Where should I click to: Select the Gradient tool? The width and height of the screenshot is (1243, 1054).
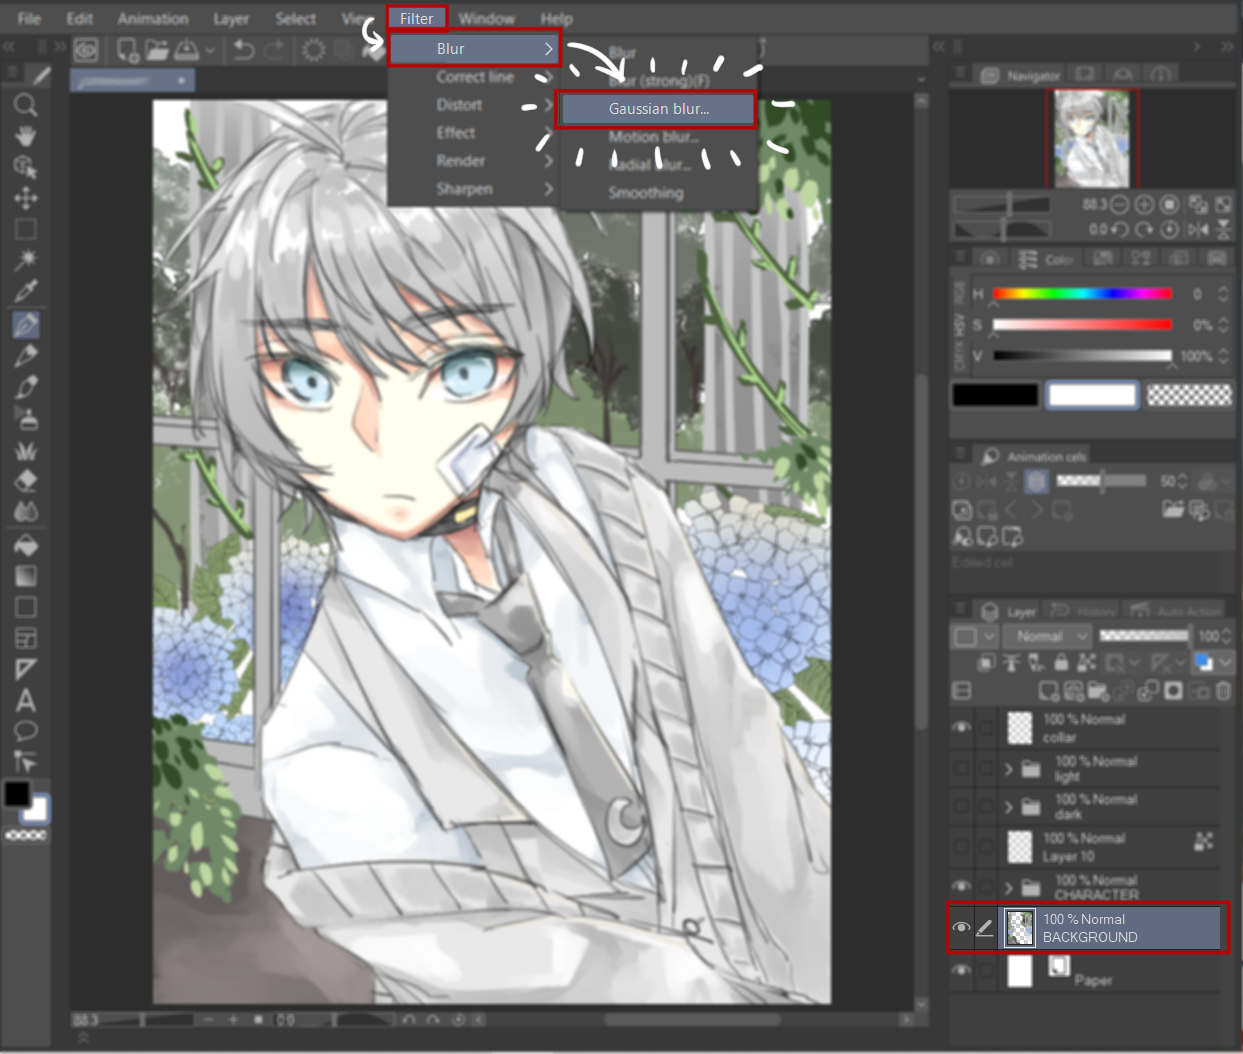[26, 576]
